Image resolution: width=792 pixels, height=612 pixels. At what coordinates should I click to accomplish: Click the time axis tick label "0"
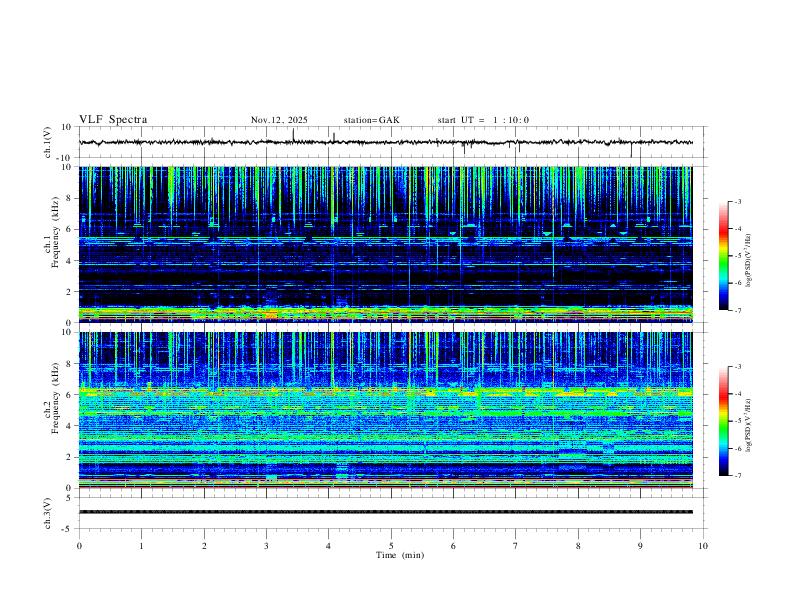tap(79, 546)
